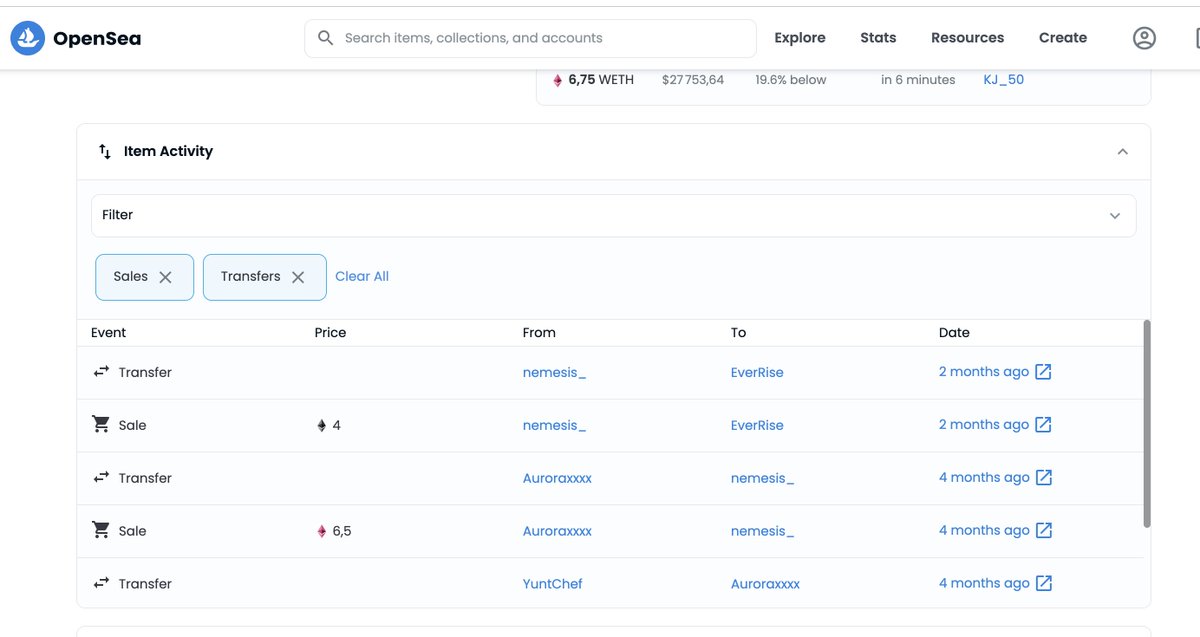Open Auroraxxxx recipient in YuntChef transfer row
This screenshot has height=637, width=1200.
pyautogui.click(x=765, y=583)
